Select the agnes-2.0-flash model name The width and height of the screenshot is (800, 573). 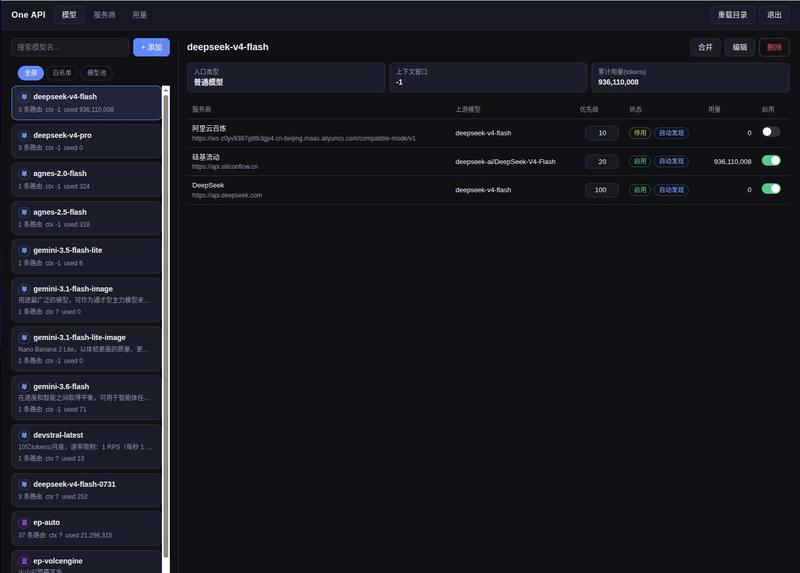(x=60, y=173)
